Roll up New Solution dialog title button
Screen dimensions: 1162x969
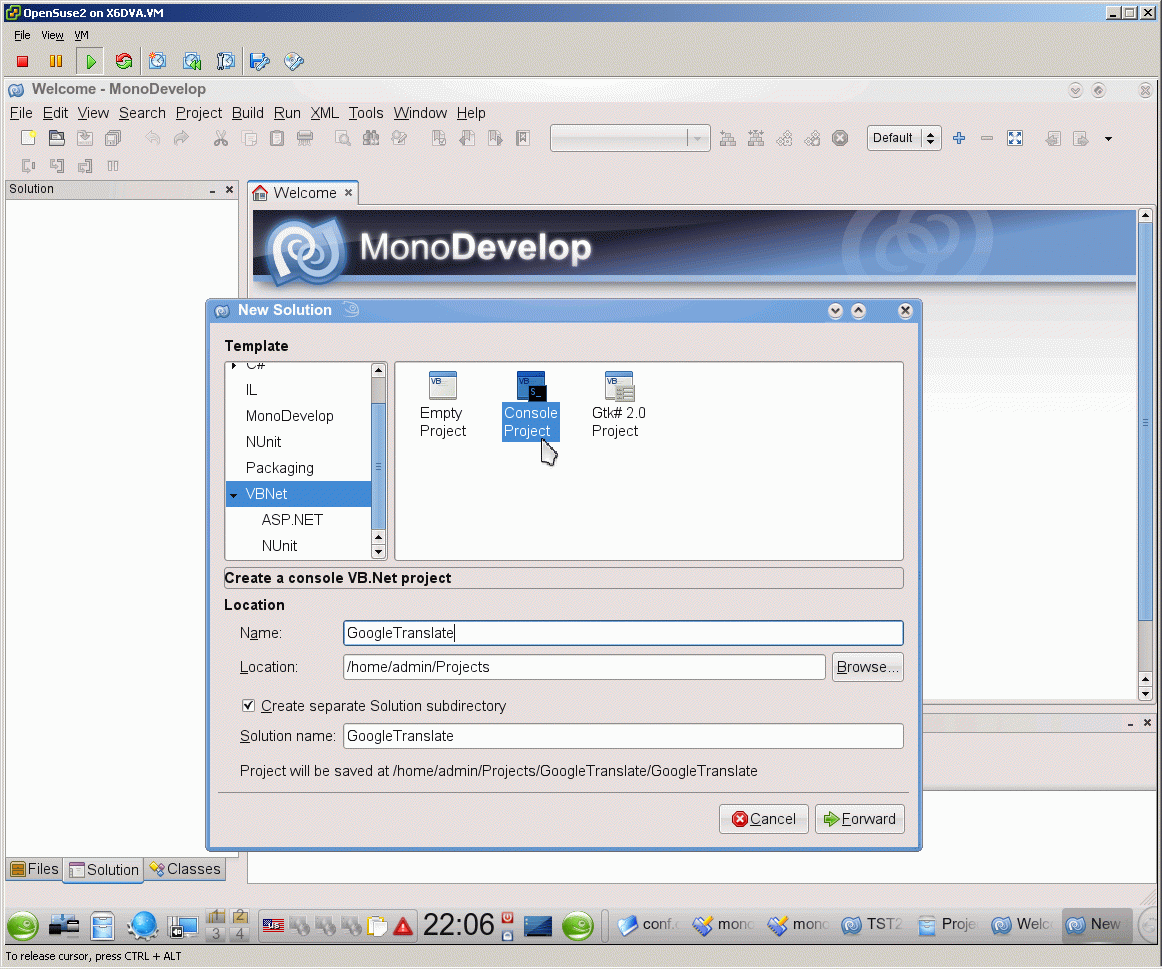[858, 310]
